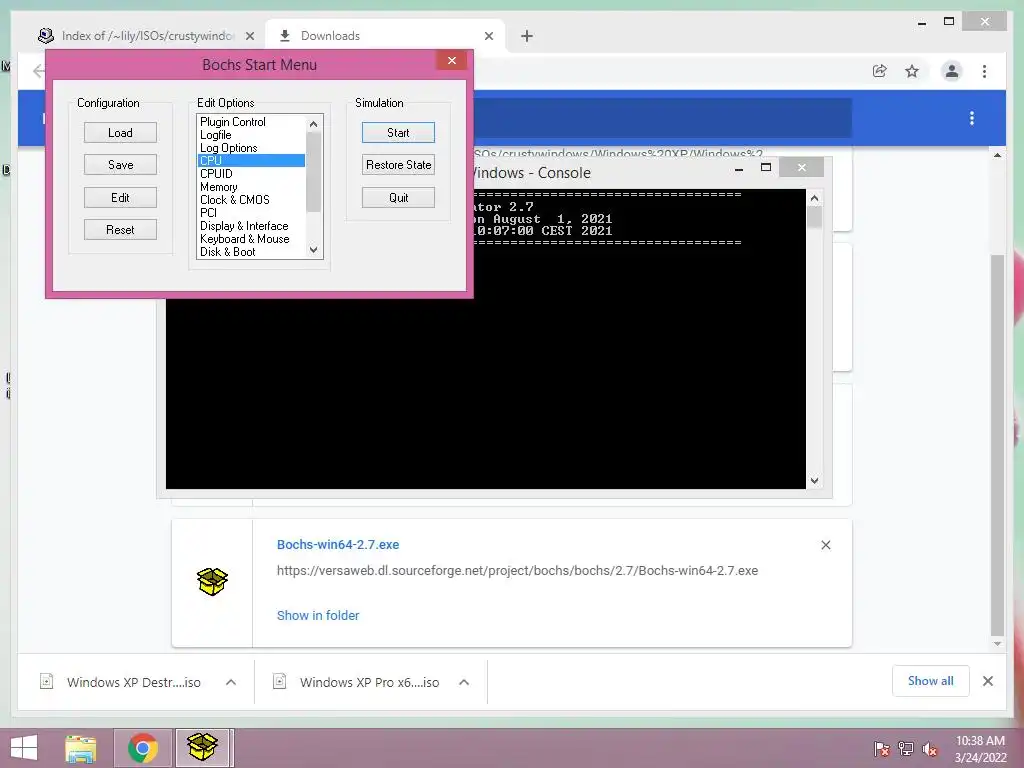Screen dimensions: 1024x768
Task: Click Show all downloads
Action: pos(931,681)
